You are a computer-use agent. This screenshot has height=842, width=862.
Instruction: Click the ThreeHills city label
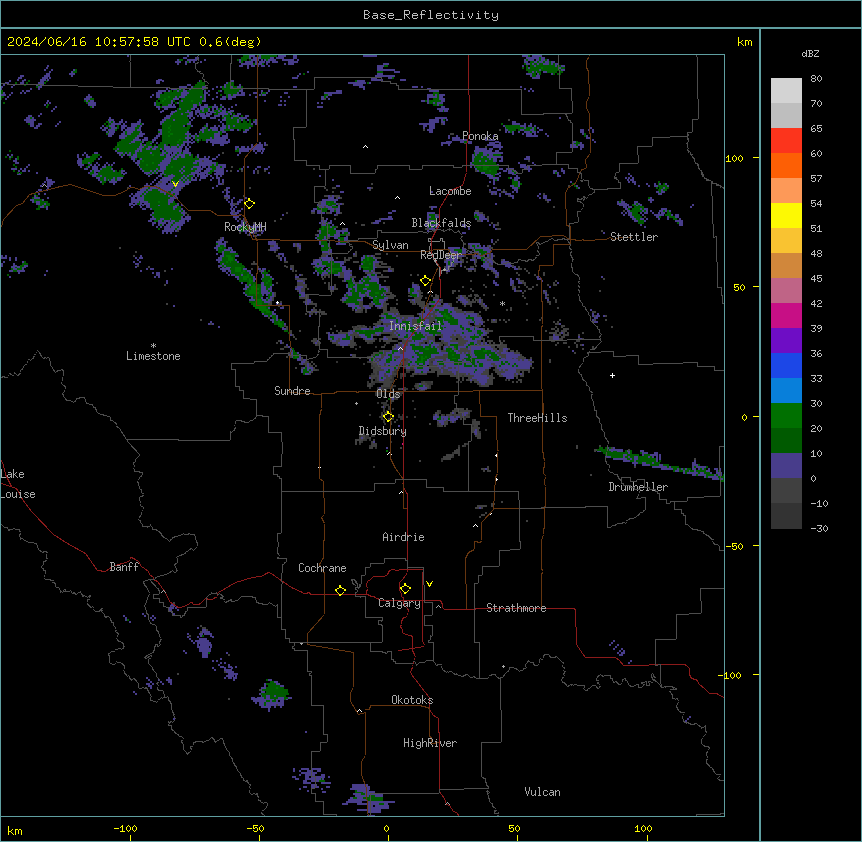coord(537,418)
